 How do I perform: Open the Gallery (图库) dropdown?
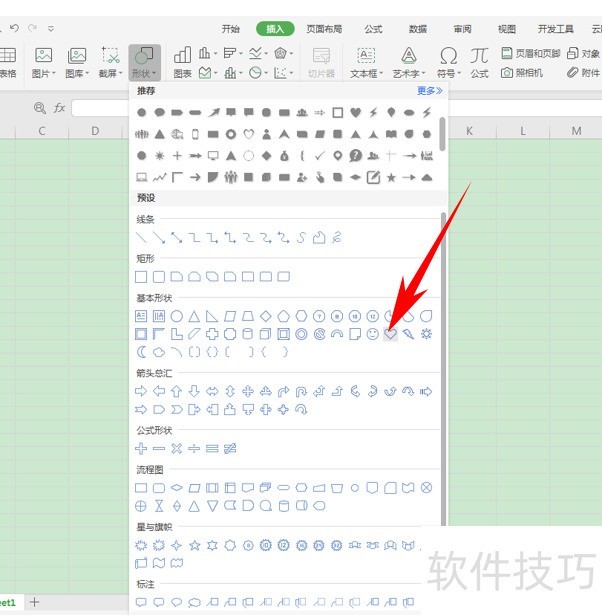pyautogui.click(x=77, y=62)
